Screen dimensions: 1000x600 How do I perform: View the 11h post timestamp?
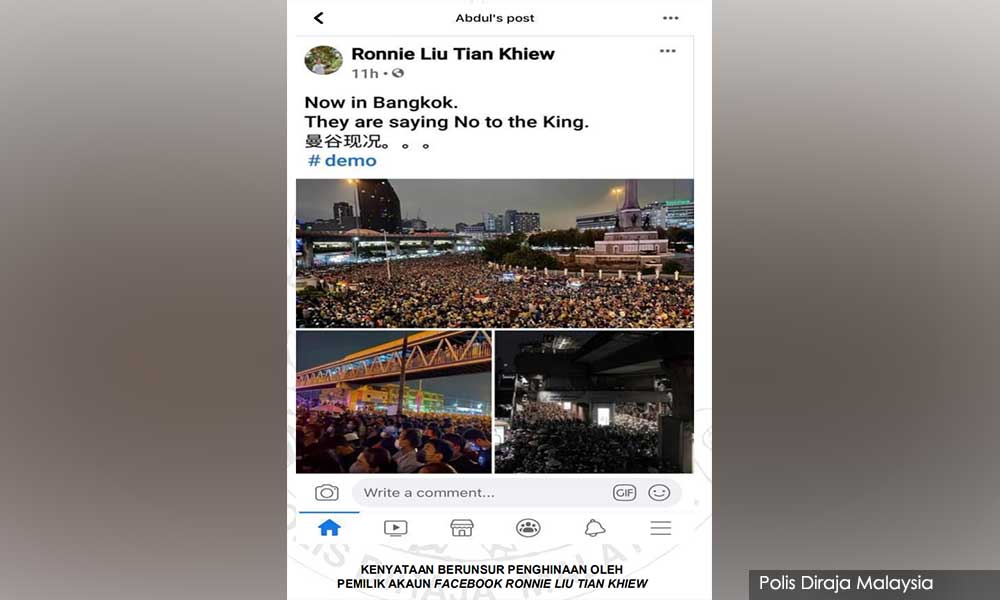pos(365,73)
